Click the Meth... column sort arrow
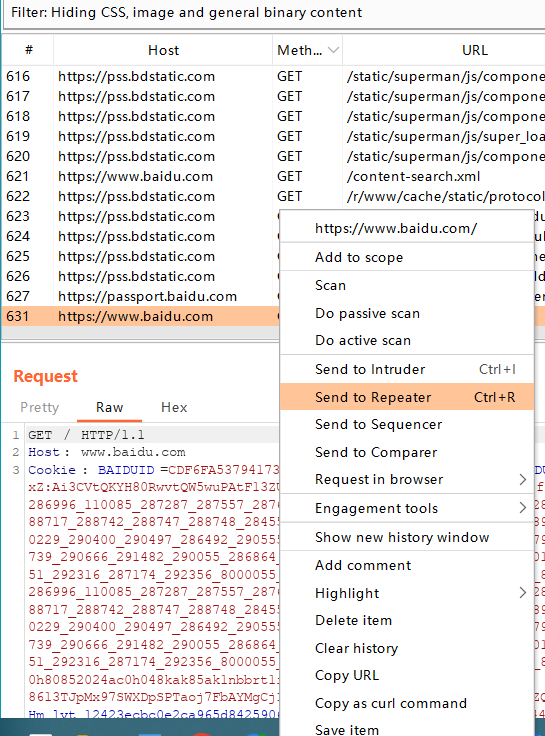This screenshot has width=545, height=736. (333, 50)
